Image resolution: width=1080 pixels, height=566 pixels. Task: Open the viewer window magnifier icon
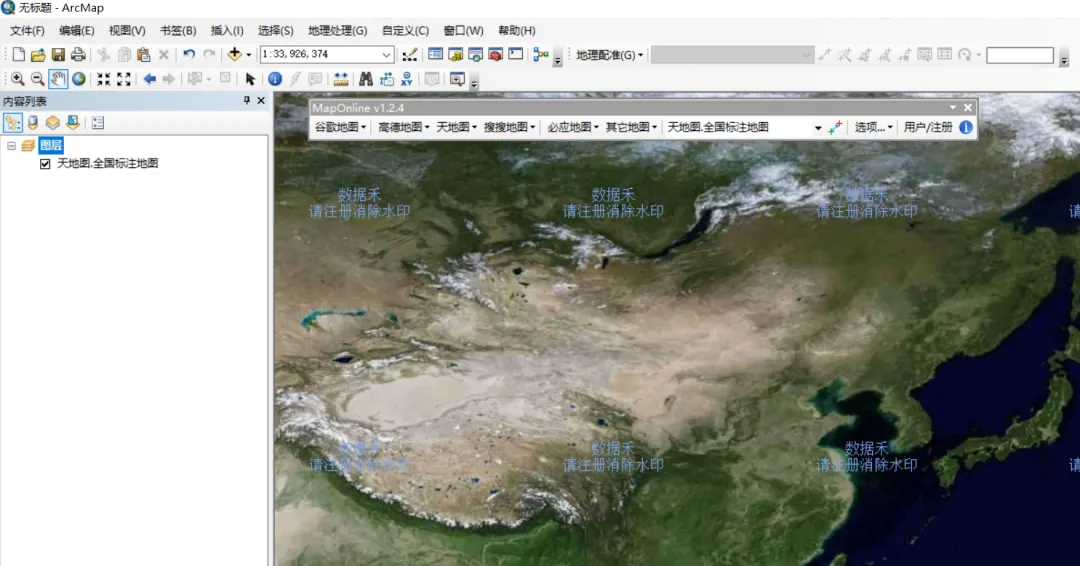point(457,79)
